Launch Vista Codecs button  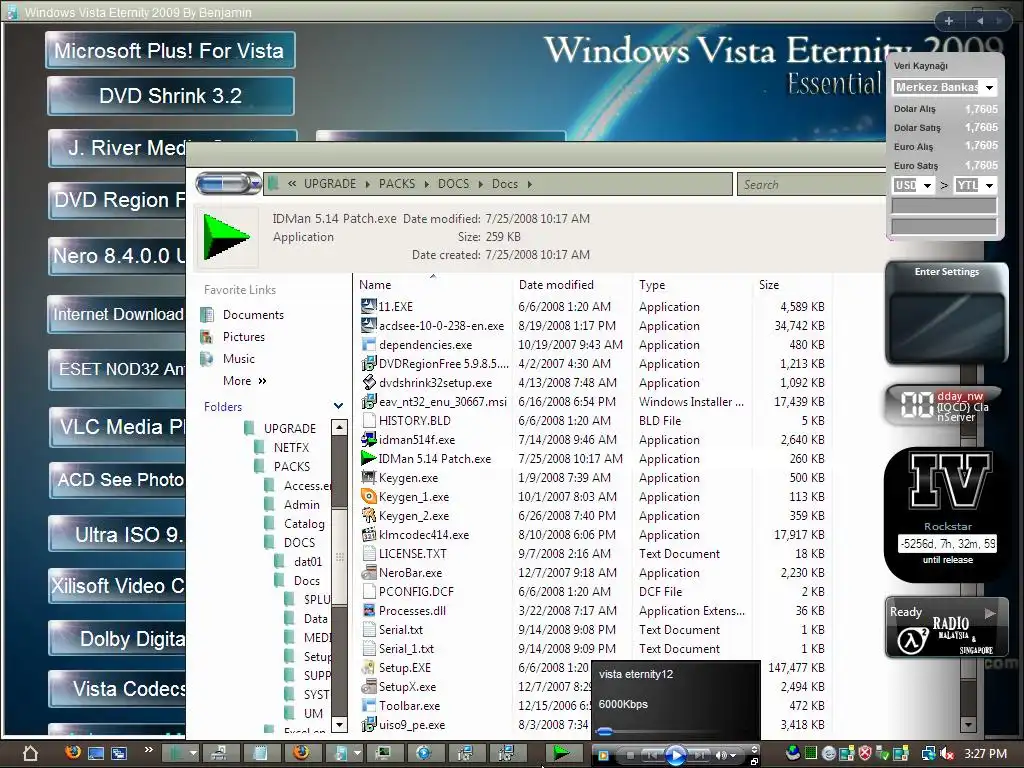[118, 689]
